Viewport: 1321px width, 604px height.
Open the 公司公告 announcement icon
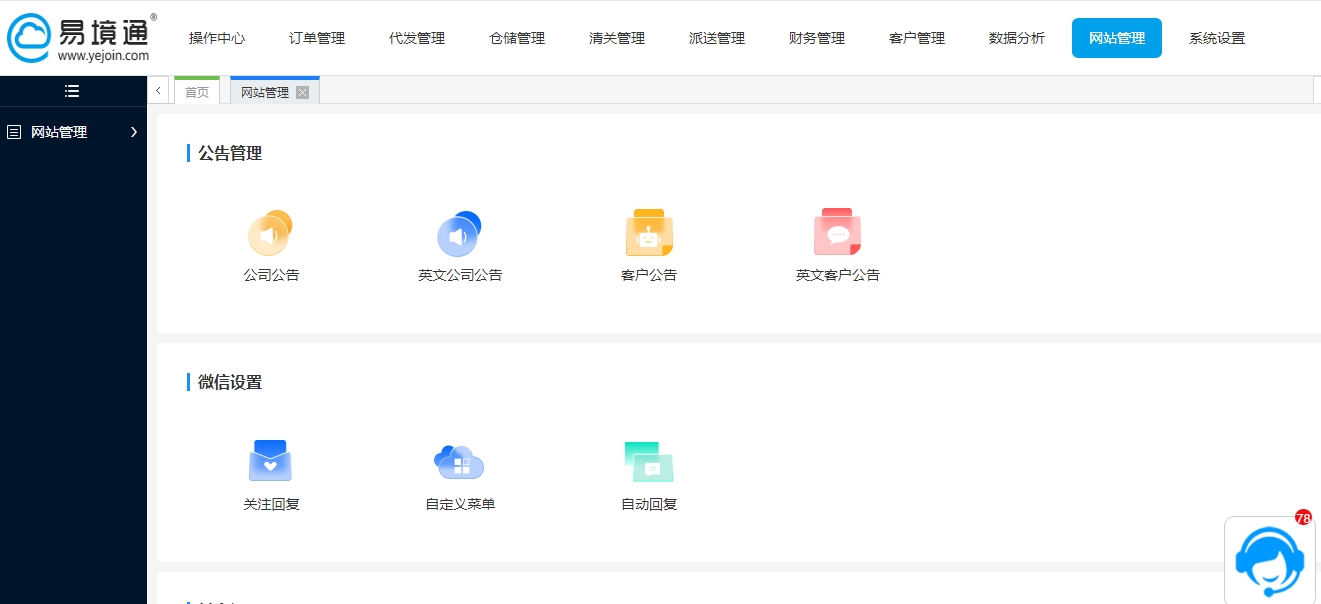(x=270, y=231)
